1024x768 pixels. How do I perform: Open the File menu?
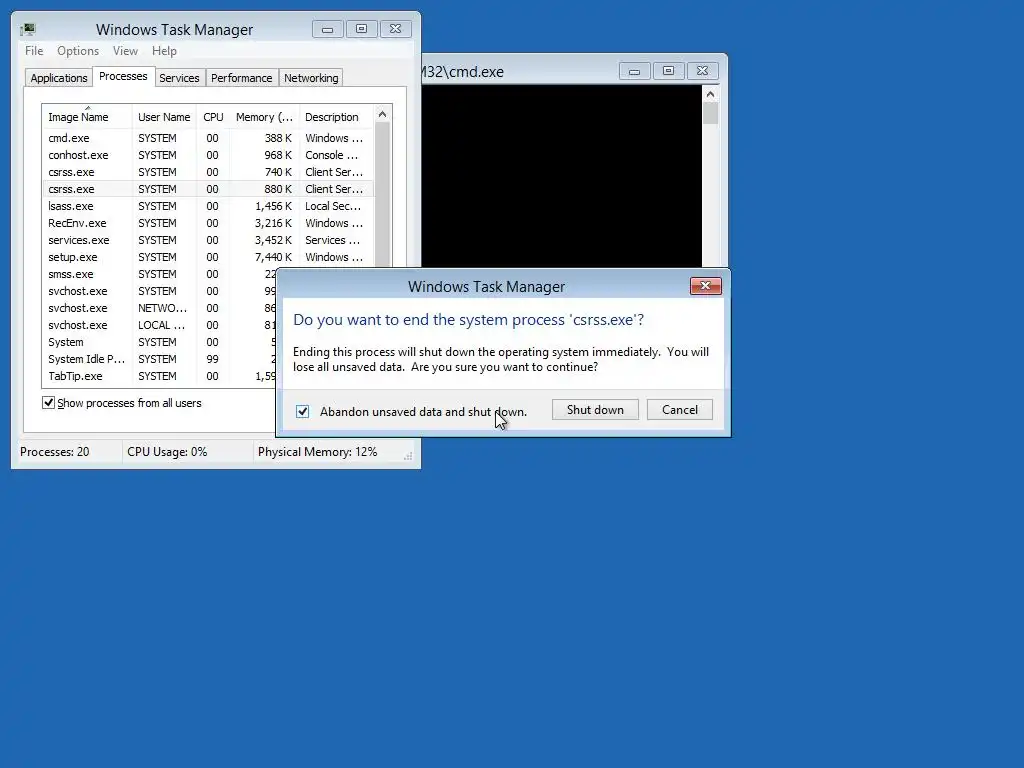click(x=34, y=51)
